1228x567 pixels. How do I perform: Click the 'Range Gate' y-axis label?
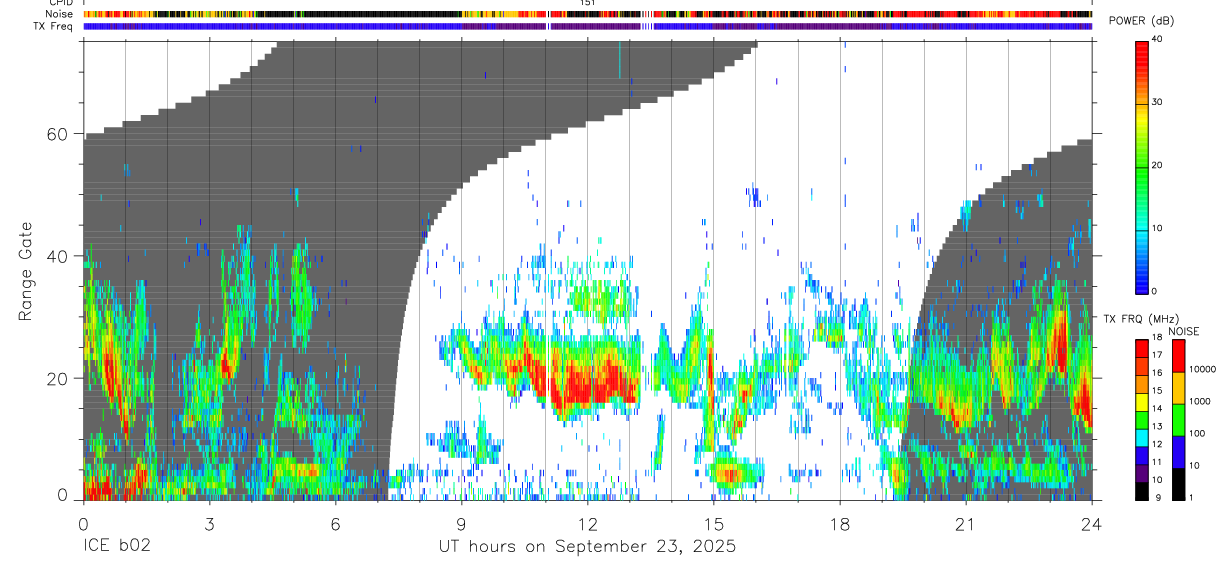26,271
